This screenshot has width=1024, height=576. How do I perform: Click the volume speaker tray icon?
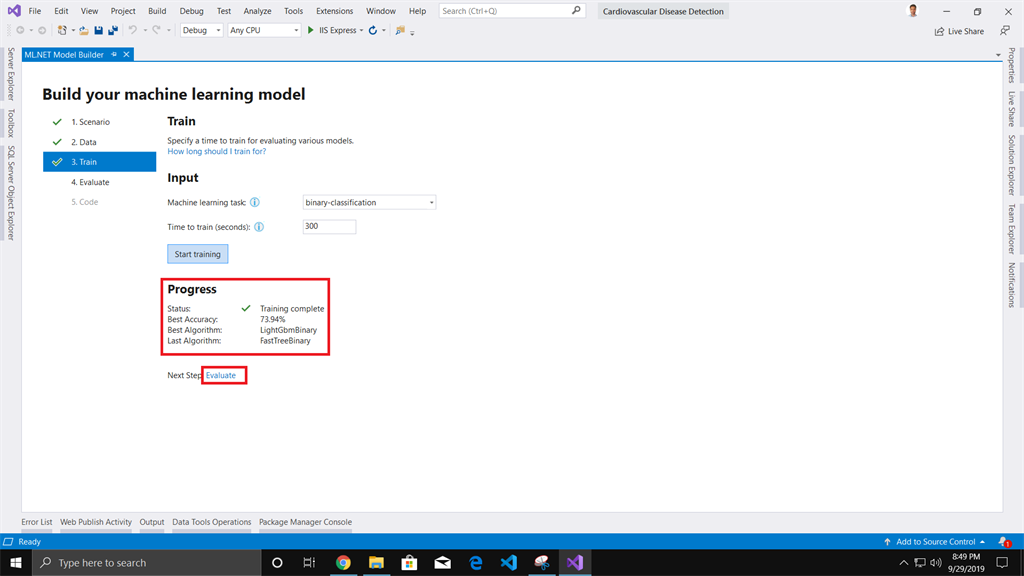(x=936, y=562)
